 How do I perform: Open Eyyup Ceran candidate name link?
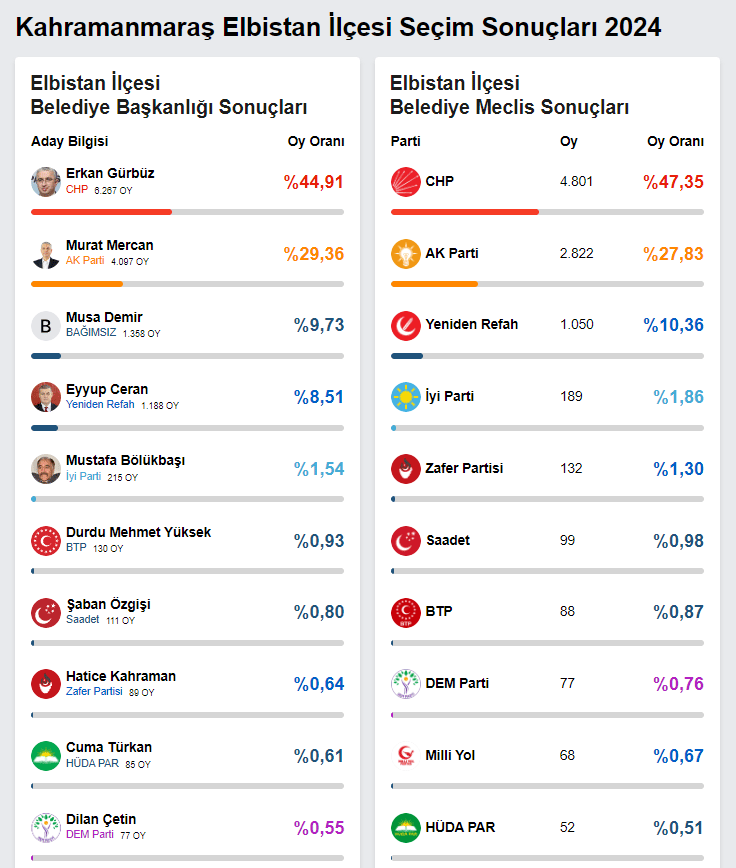coord(107,389)
